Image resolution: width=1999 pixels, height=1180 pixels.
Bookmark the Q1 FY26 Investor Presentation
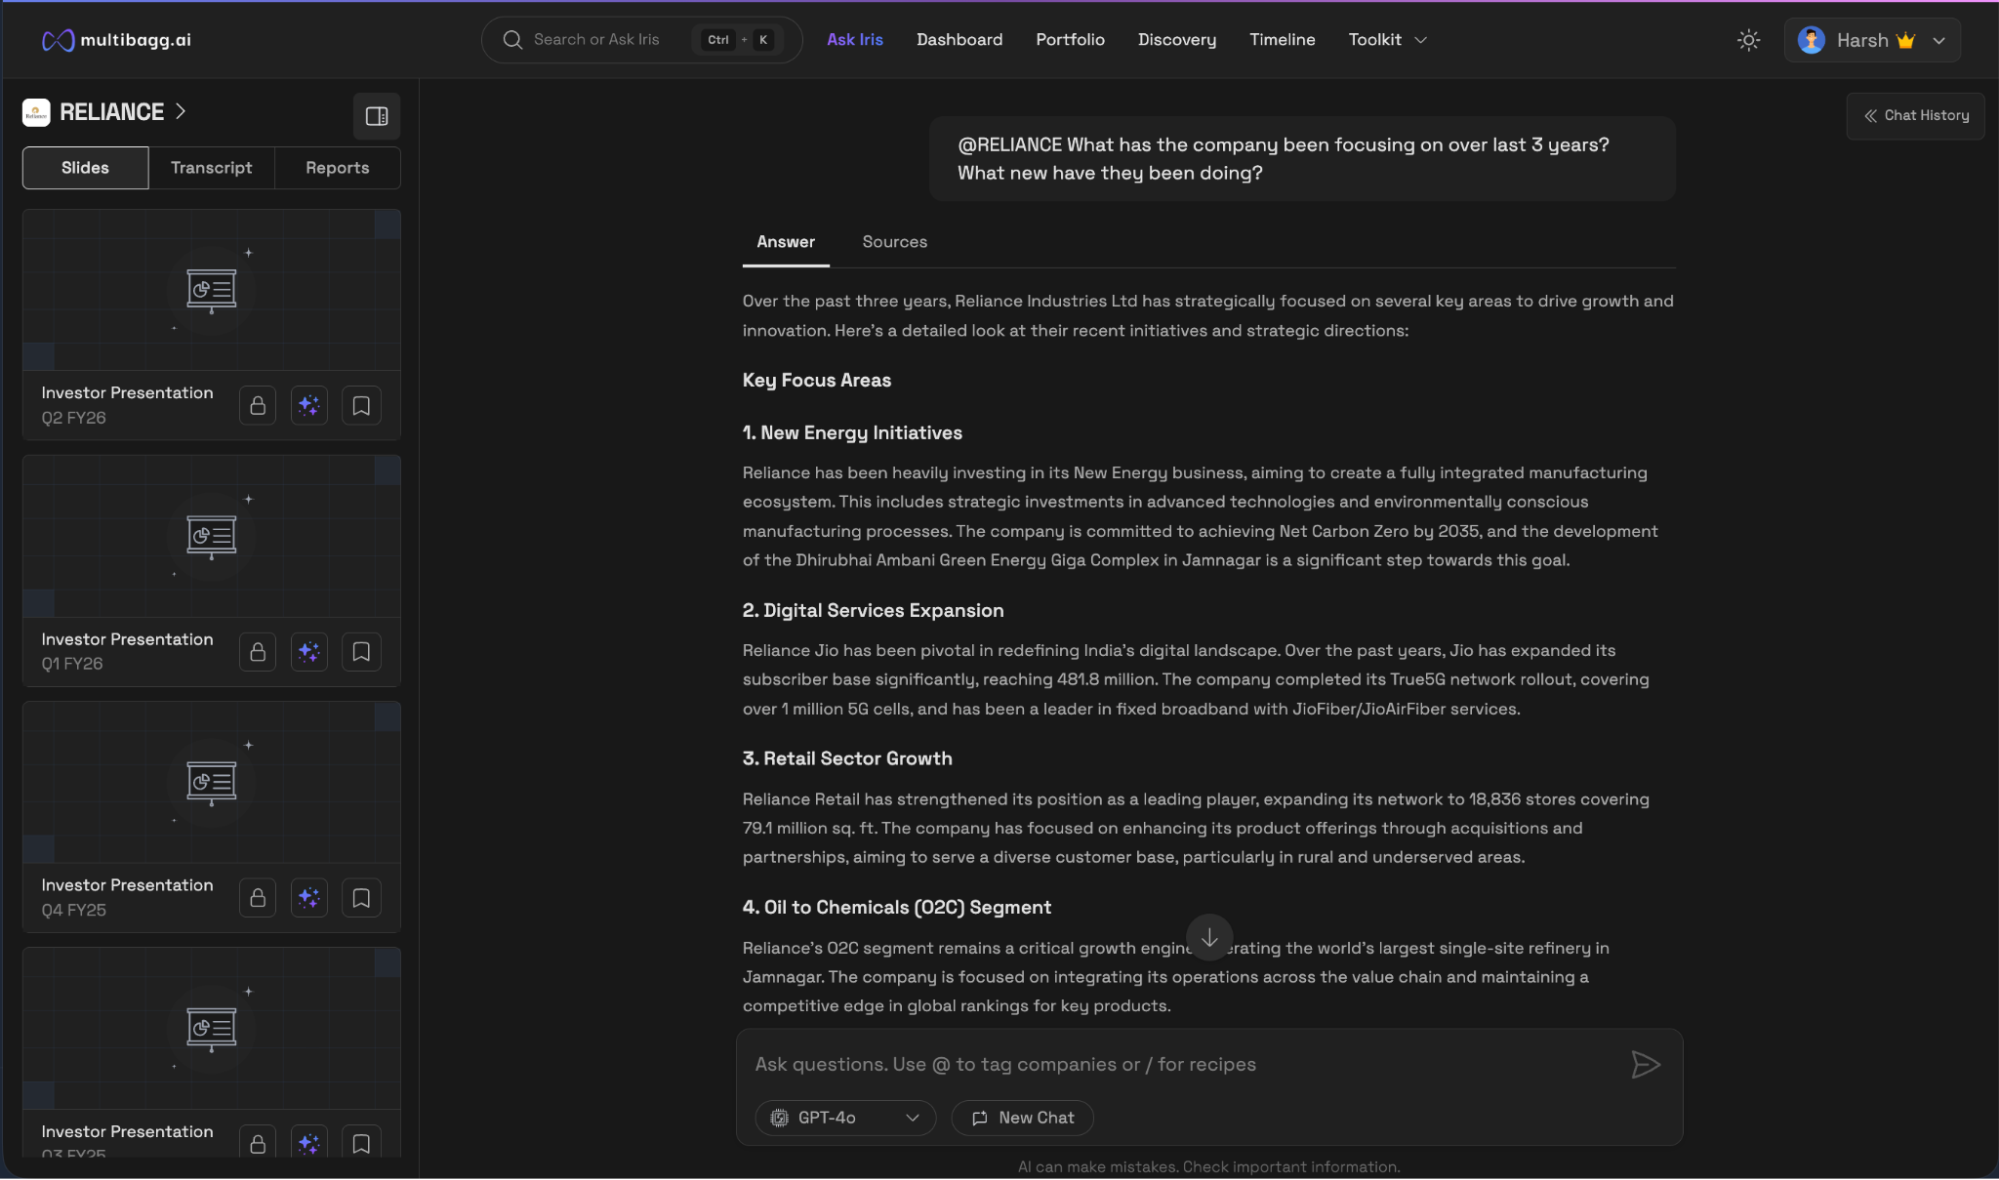click(361, 652)
